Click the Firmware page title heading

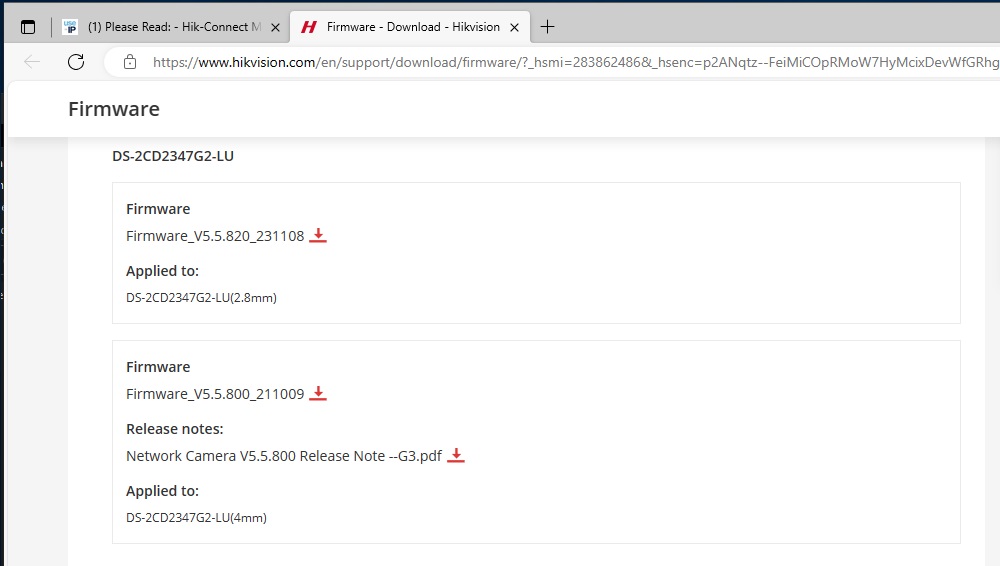tap(114, 109)
